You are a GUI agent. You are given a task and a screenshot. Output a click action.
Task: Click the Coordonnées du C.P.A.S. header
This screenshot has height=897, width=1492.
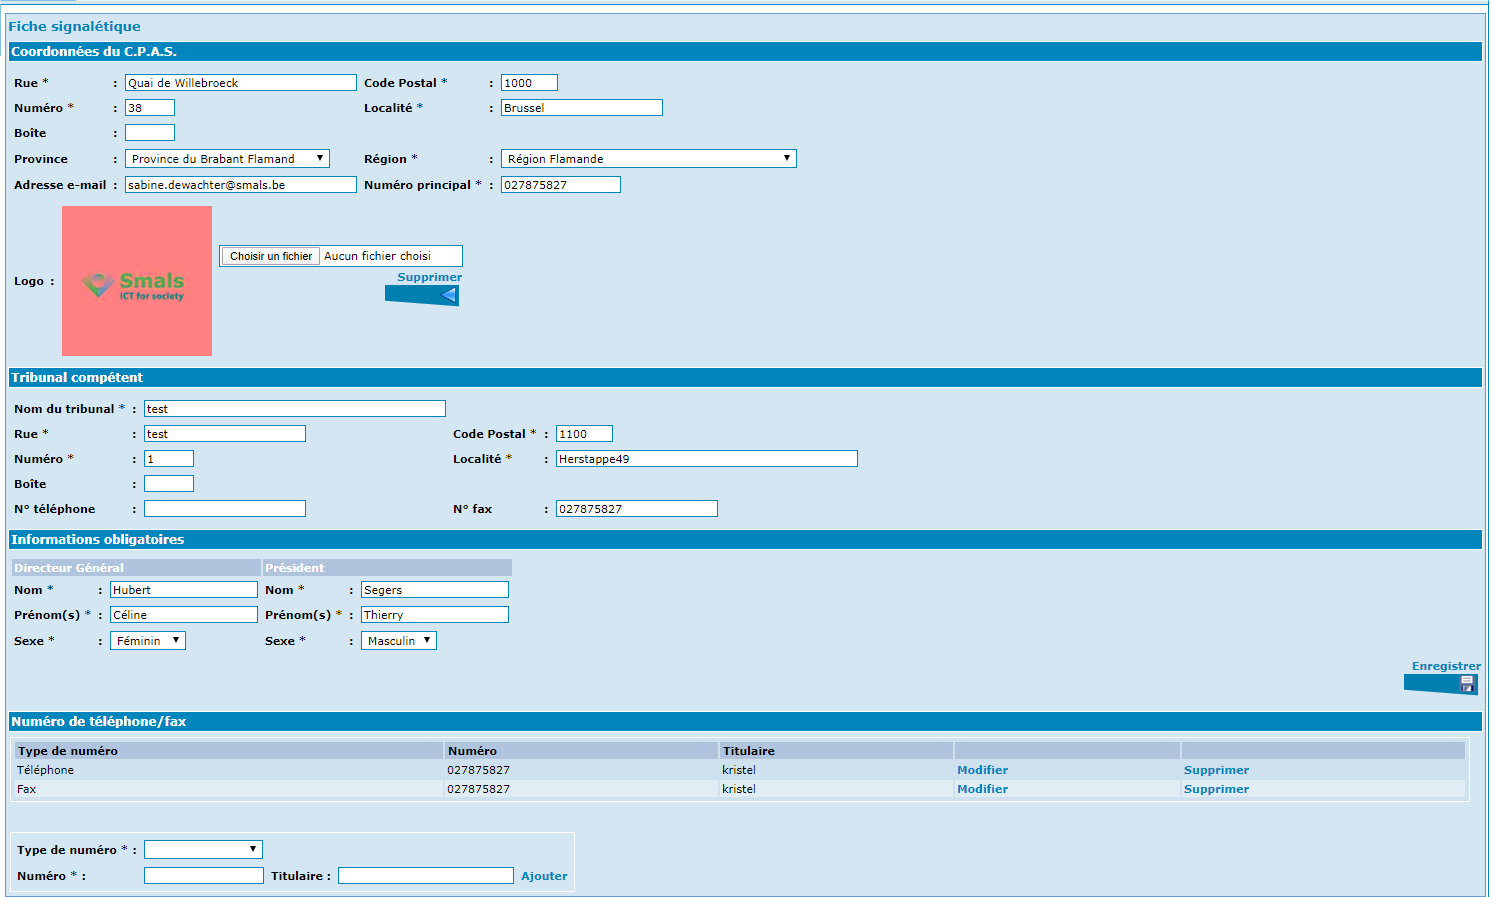coord(745,51)
